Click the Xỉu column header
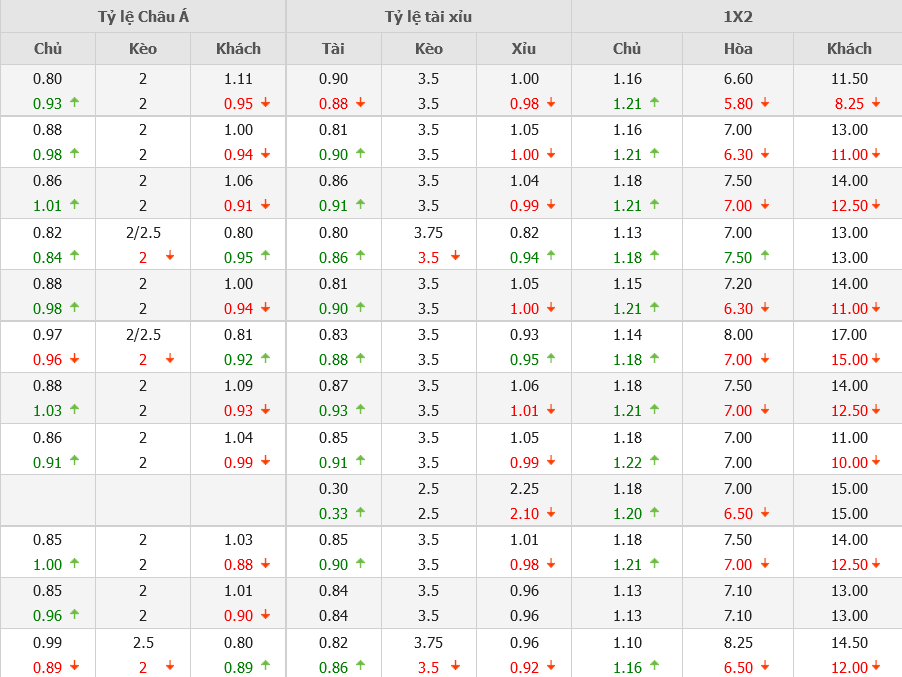Viewport: 902px width, 677px height. 523,48
